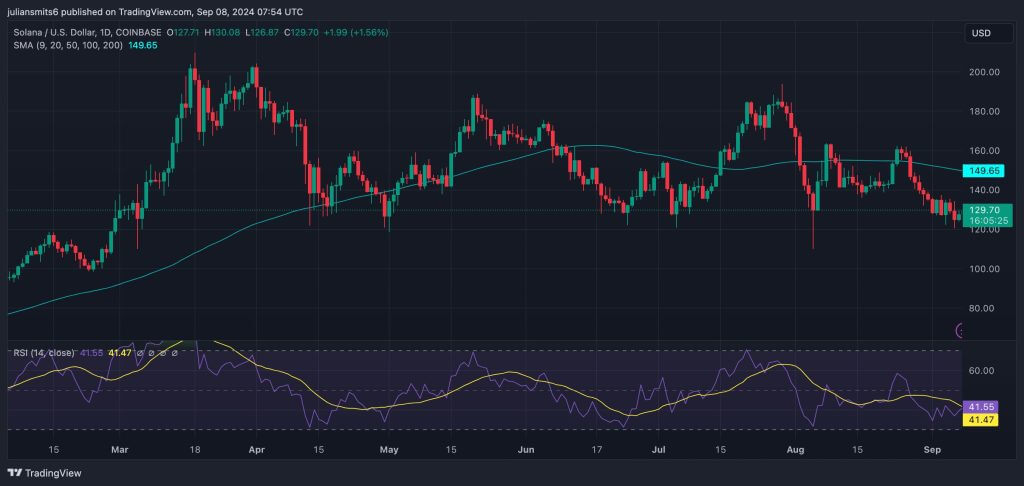Viewport: 1024px width, 486px height.
Task: Click the last empty-value symbol in RSI legend
Action: click(174, 353)
